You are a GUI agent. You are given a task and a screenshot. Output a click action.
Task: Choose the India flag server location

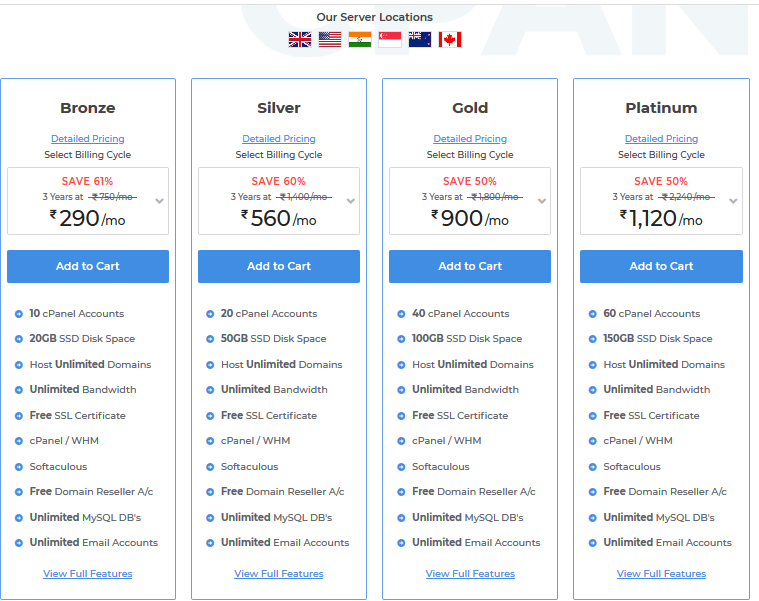tap(360, 40)
